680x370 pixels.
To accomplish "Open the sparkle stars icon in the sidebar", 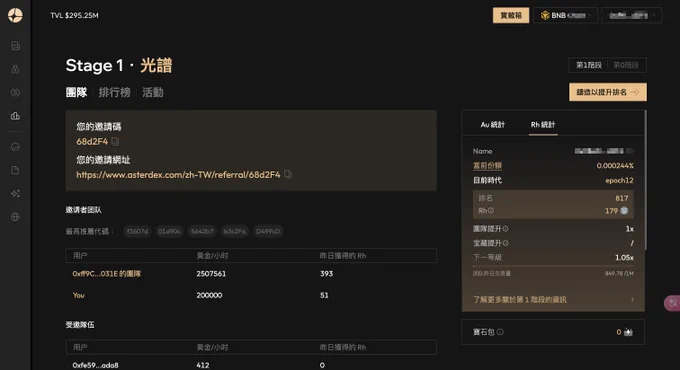I will point(15,193).
